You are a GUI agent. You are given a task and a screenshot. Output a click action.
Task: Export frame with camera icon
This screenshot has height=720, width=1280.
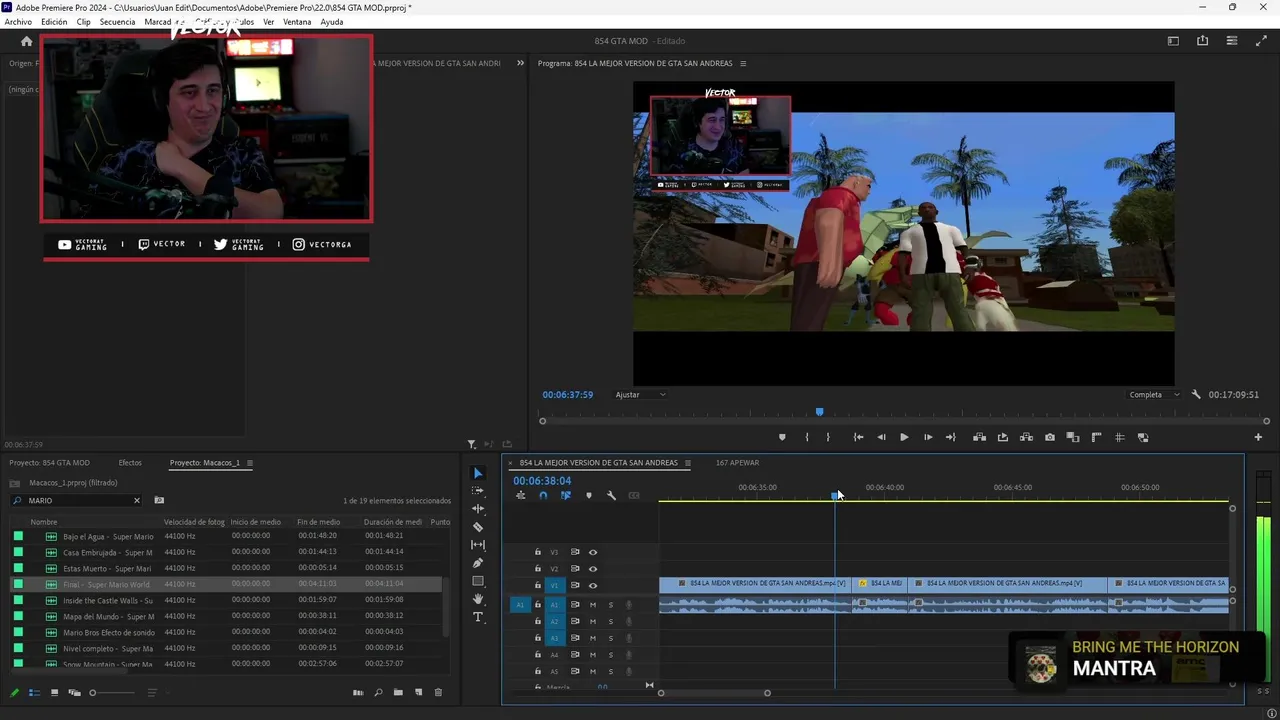[x=1049, y=437]
